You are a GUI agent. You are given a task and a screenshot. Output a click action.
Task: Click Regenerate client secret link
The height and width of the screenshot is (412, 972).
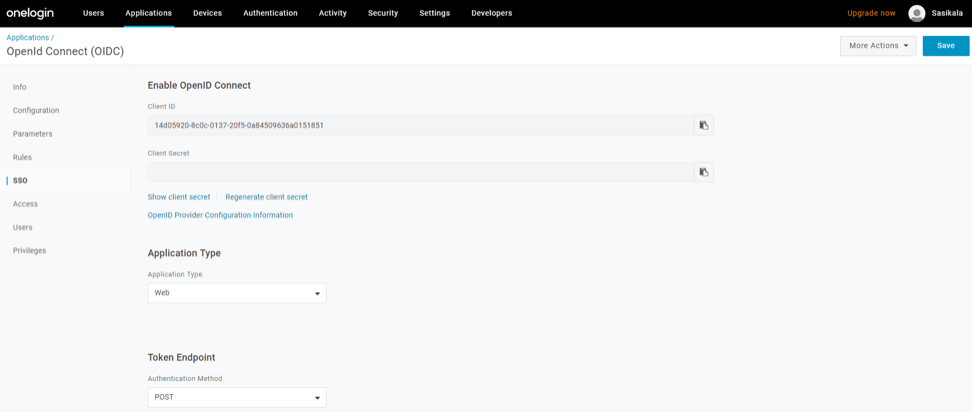[x=266, y=197]
